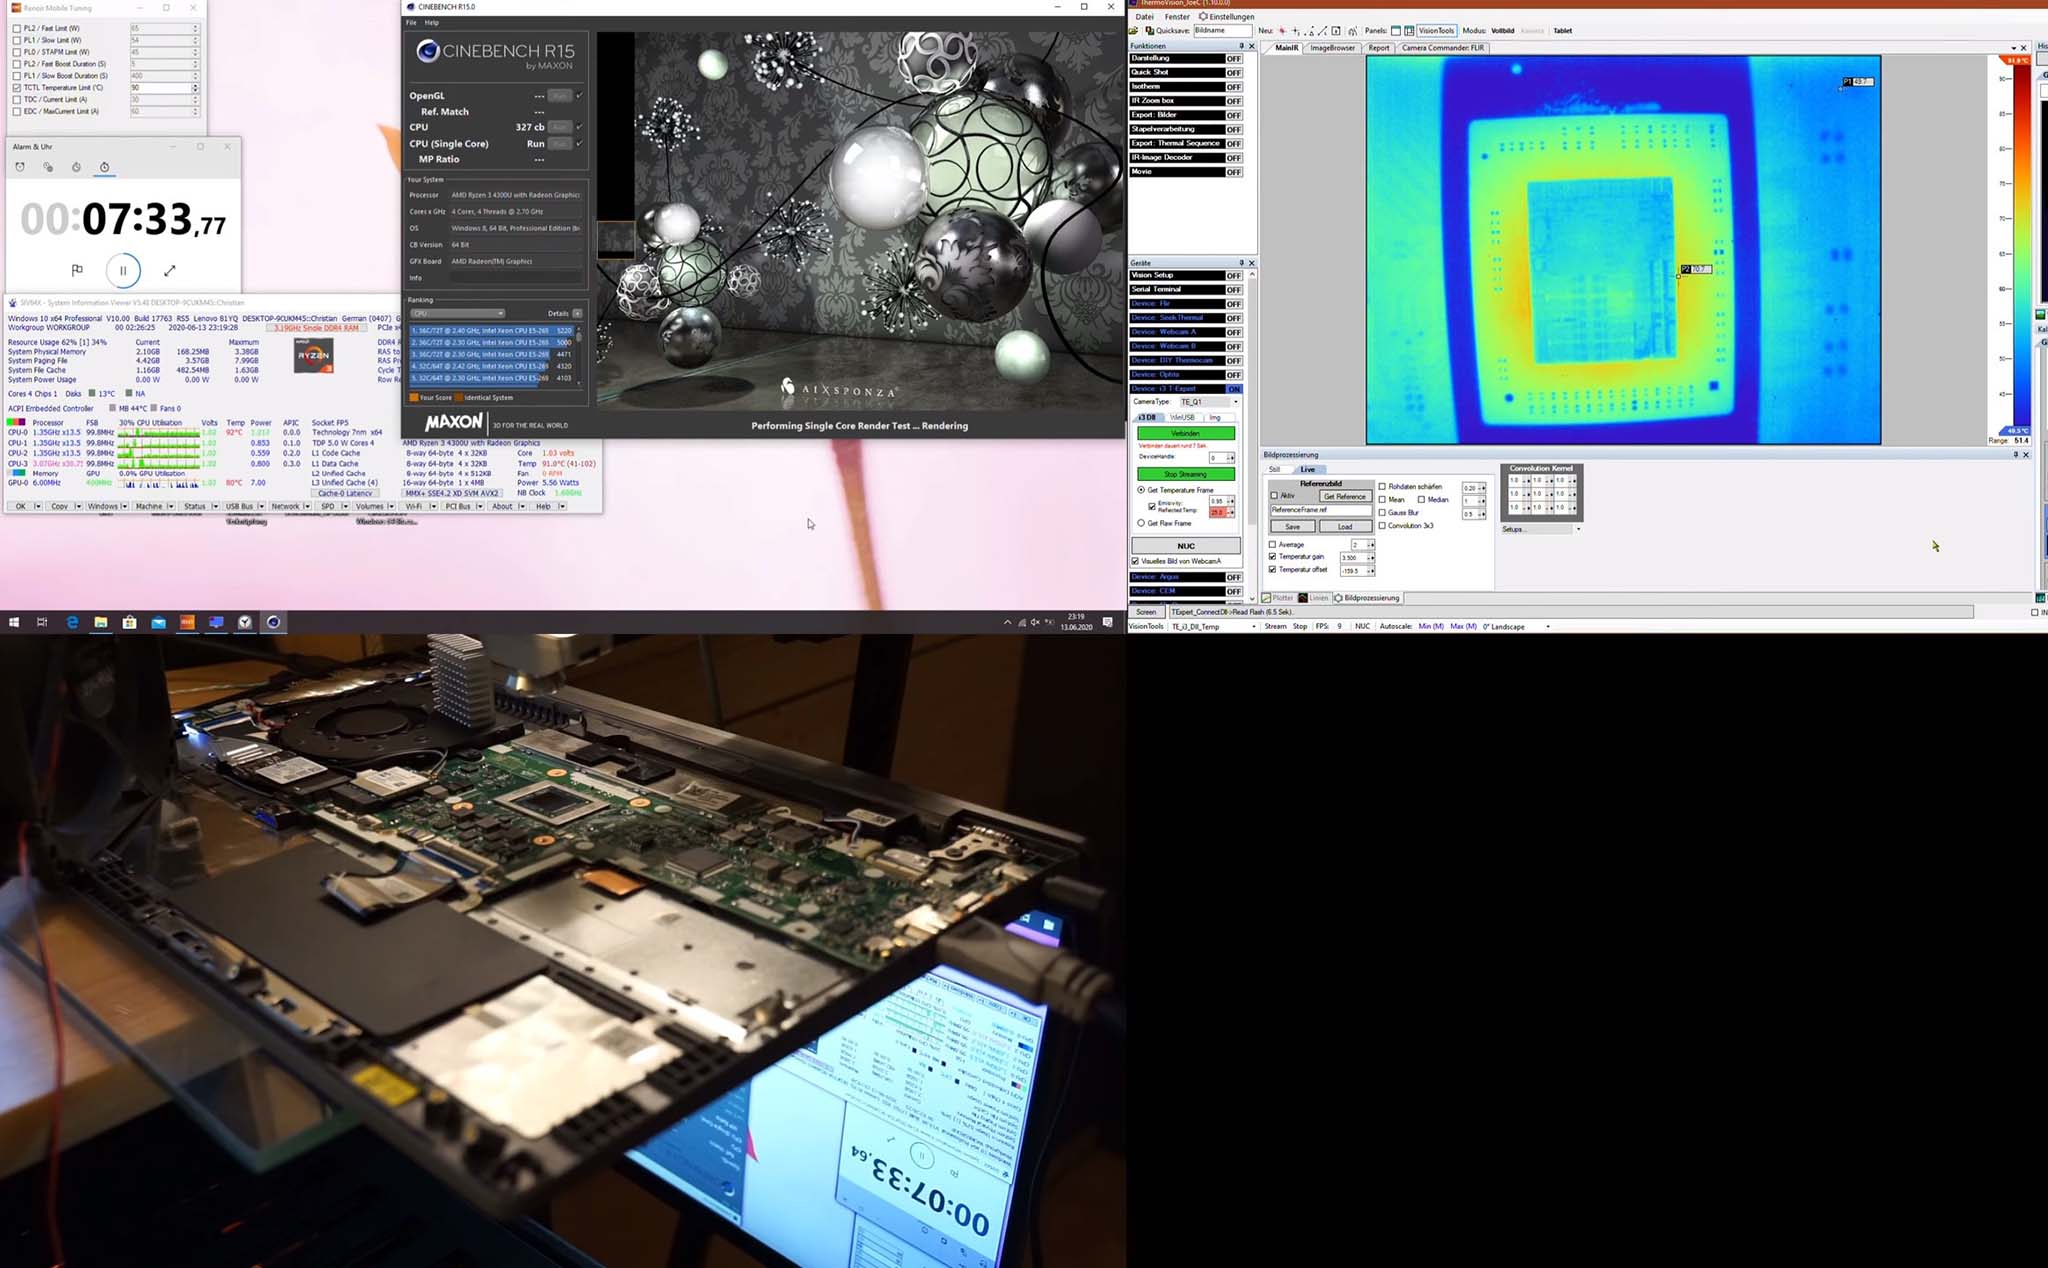Click the Get Reference button
Viewport: 2048px width, 1268px height.
click(x=1344, y=496)
